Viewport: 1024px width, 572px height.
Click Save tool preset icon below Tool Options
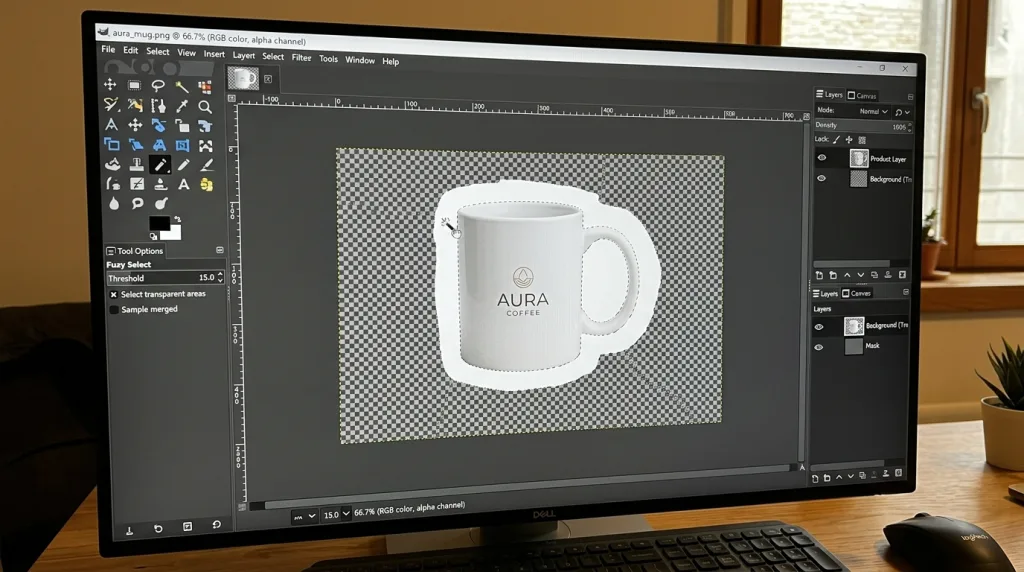tap(129, 531)
